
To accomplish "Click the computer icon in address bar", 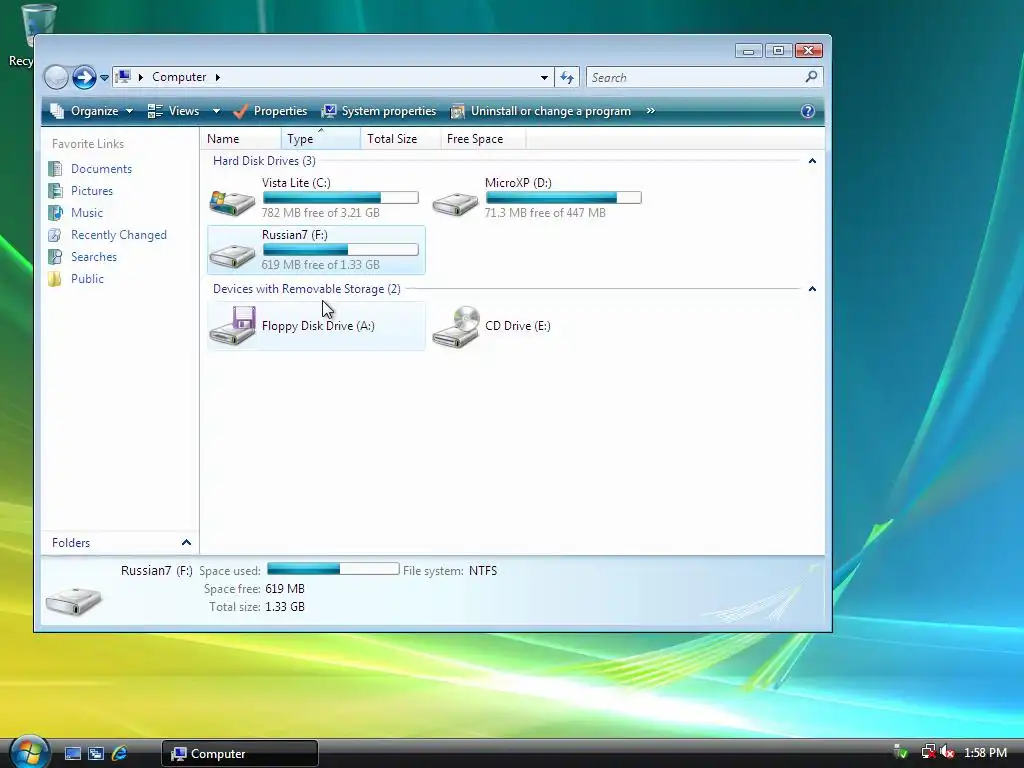I will coord(123,77).
